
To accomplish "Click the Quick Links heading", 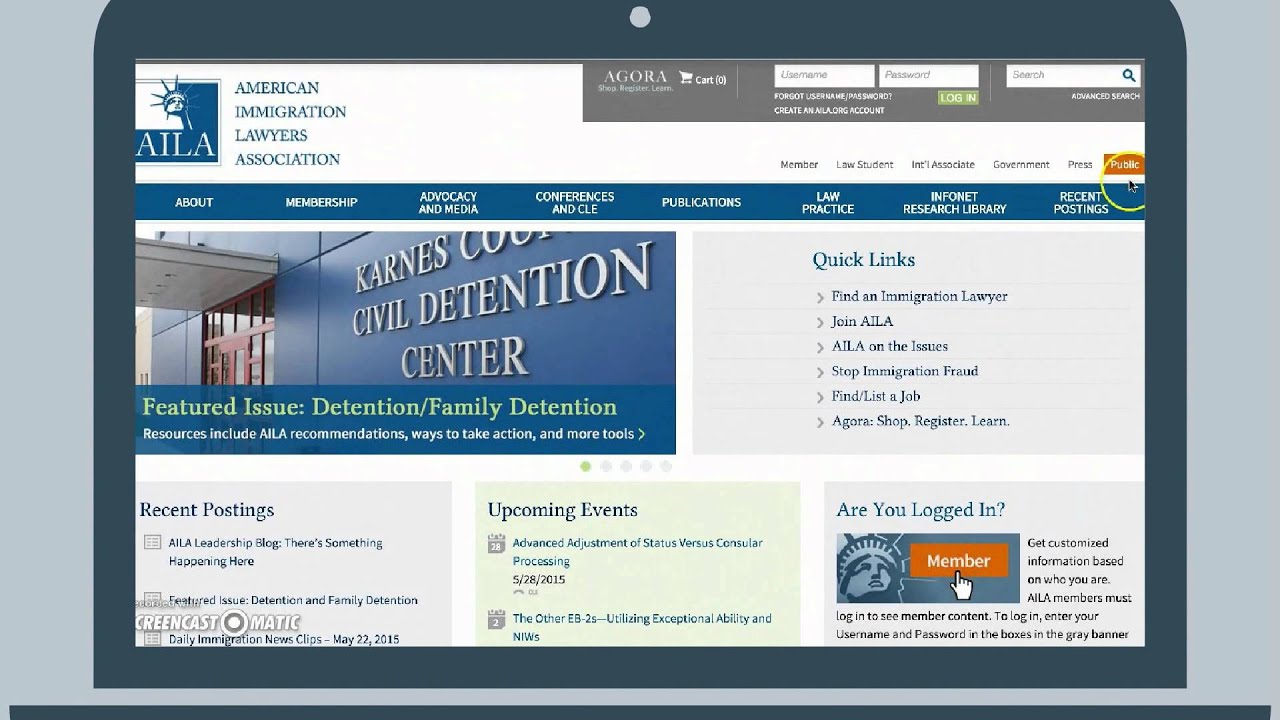I will tap(863, 260).
